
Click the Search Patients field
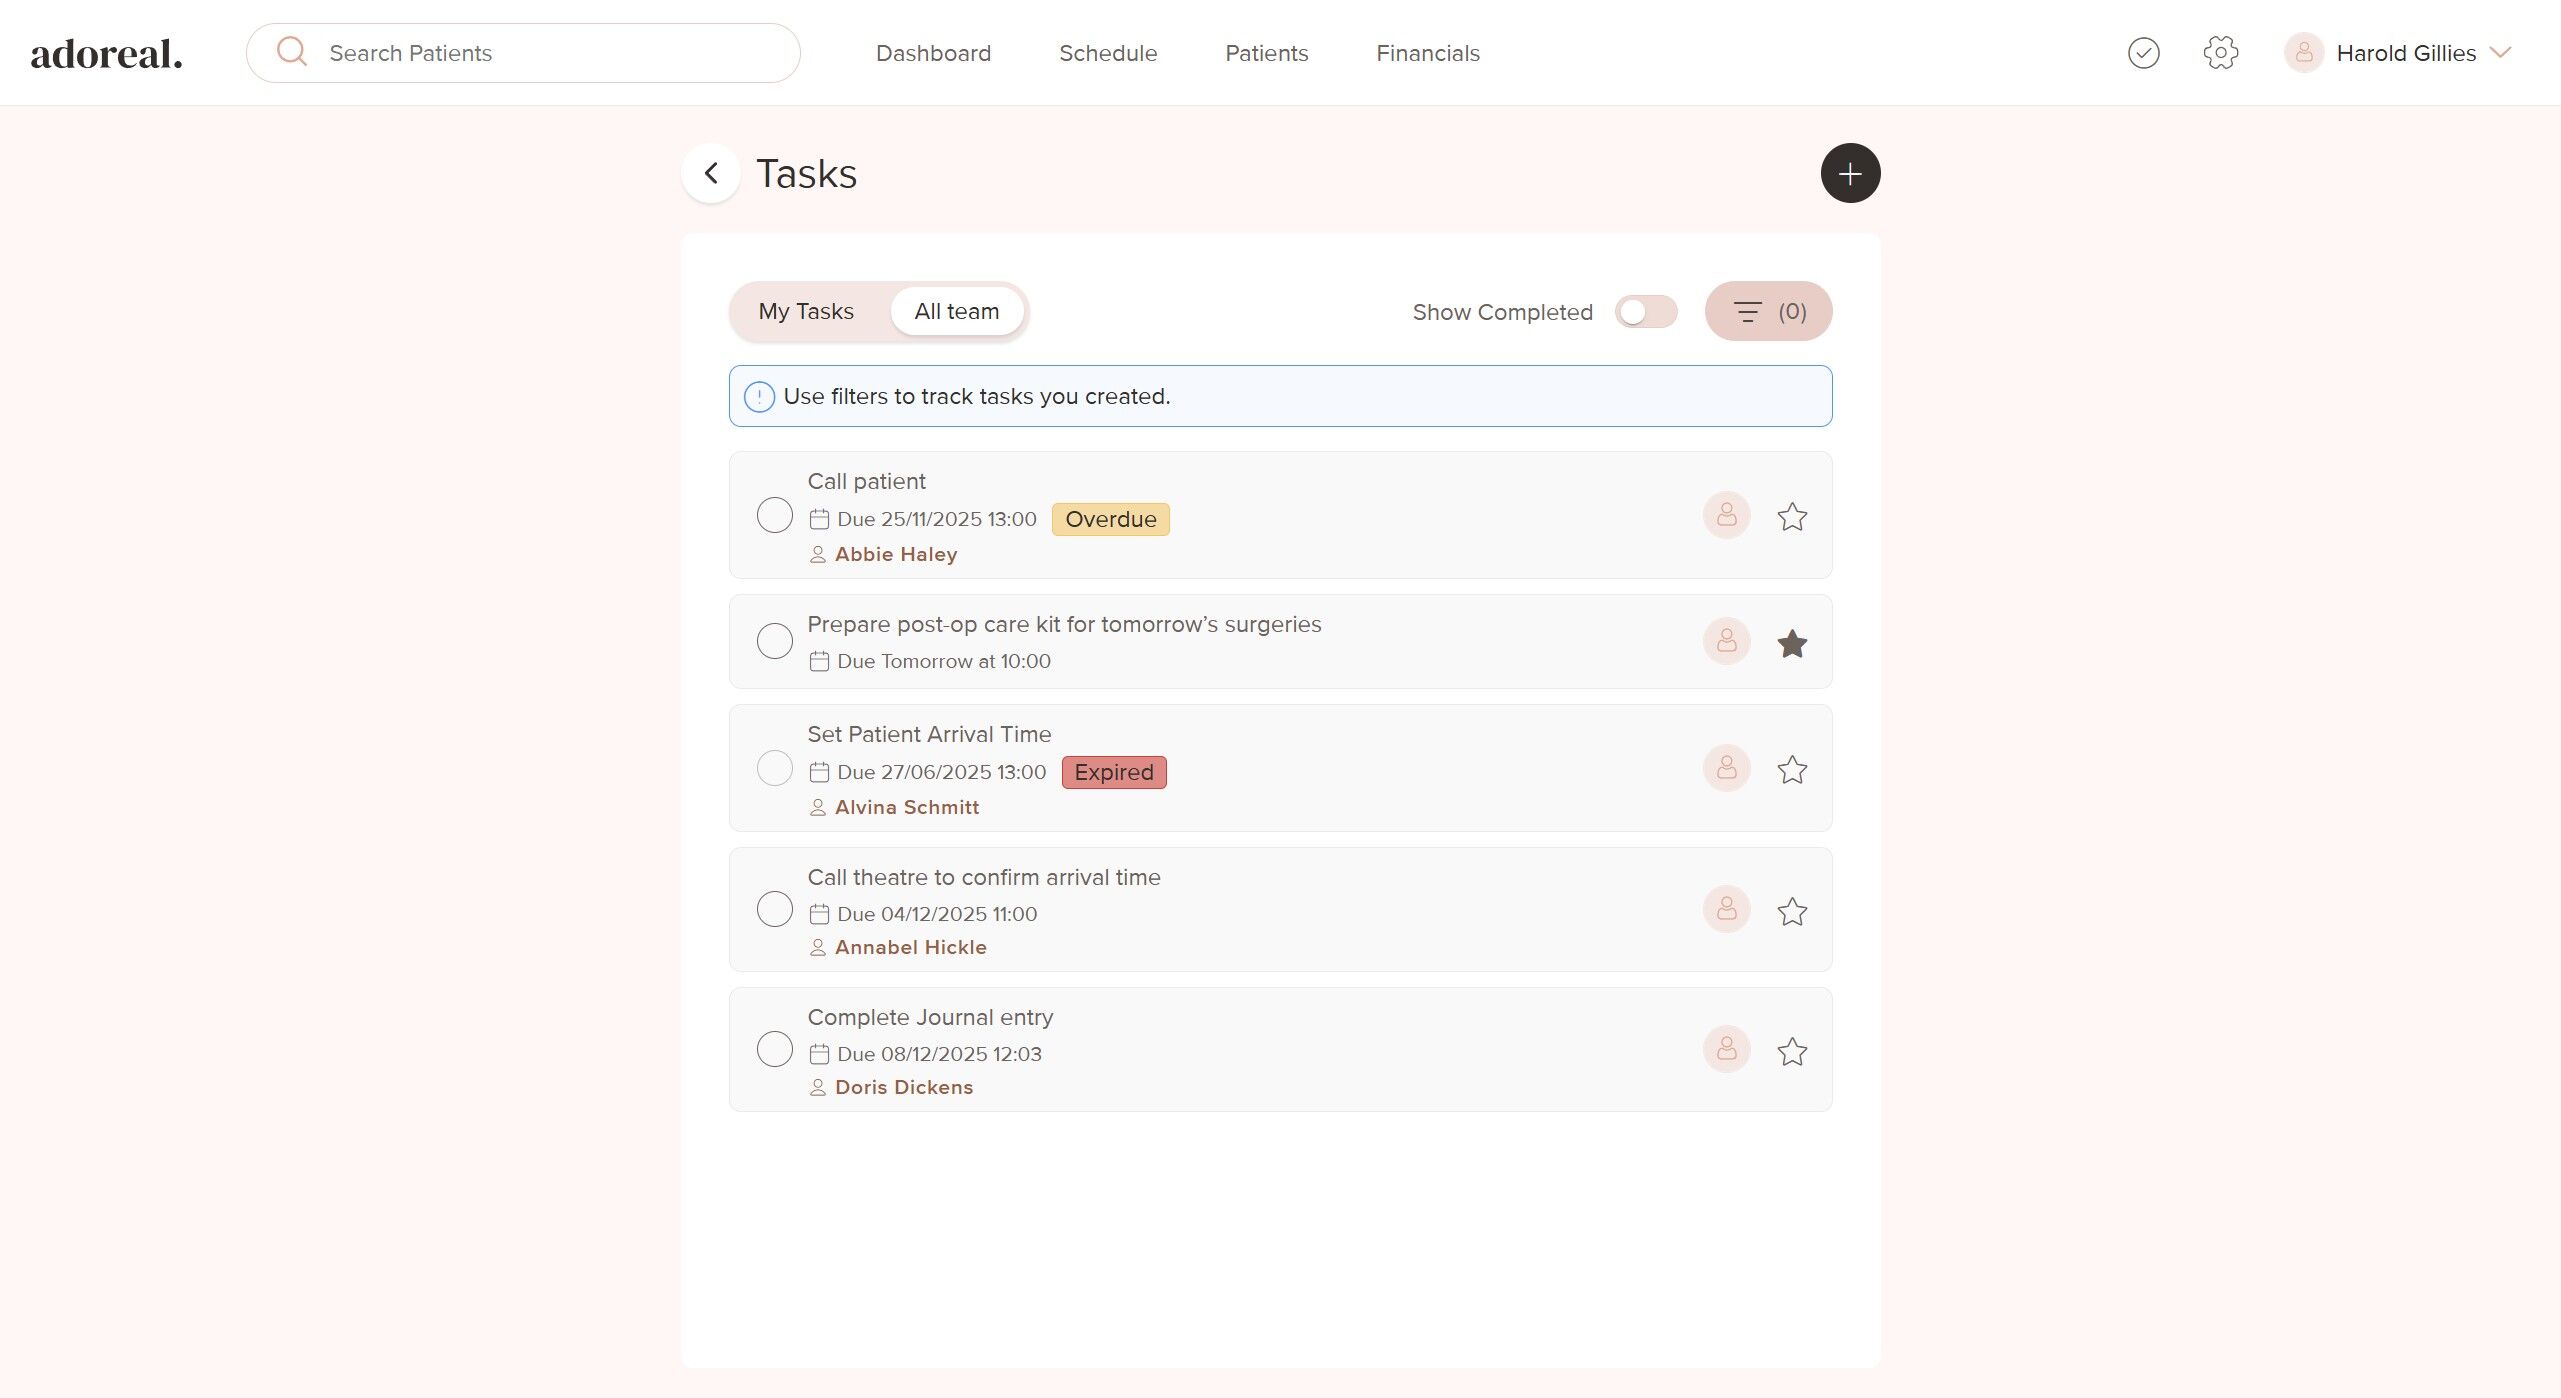(540, 53)
